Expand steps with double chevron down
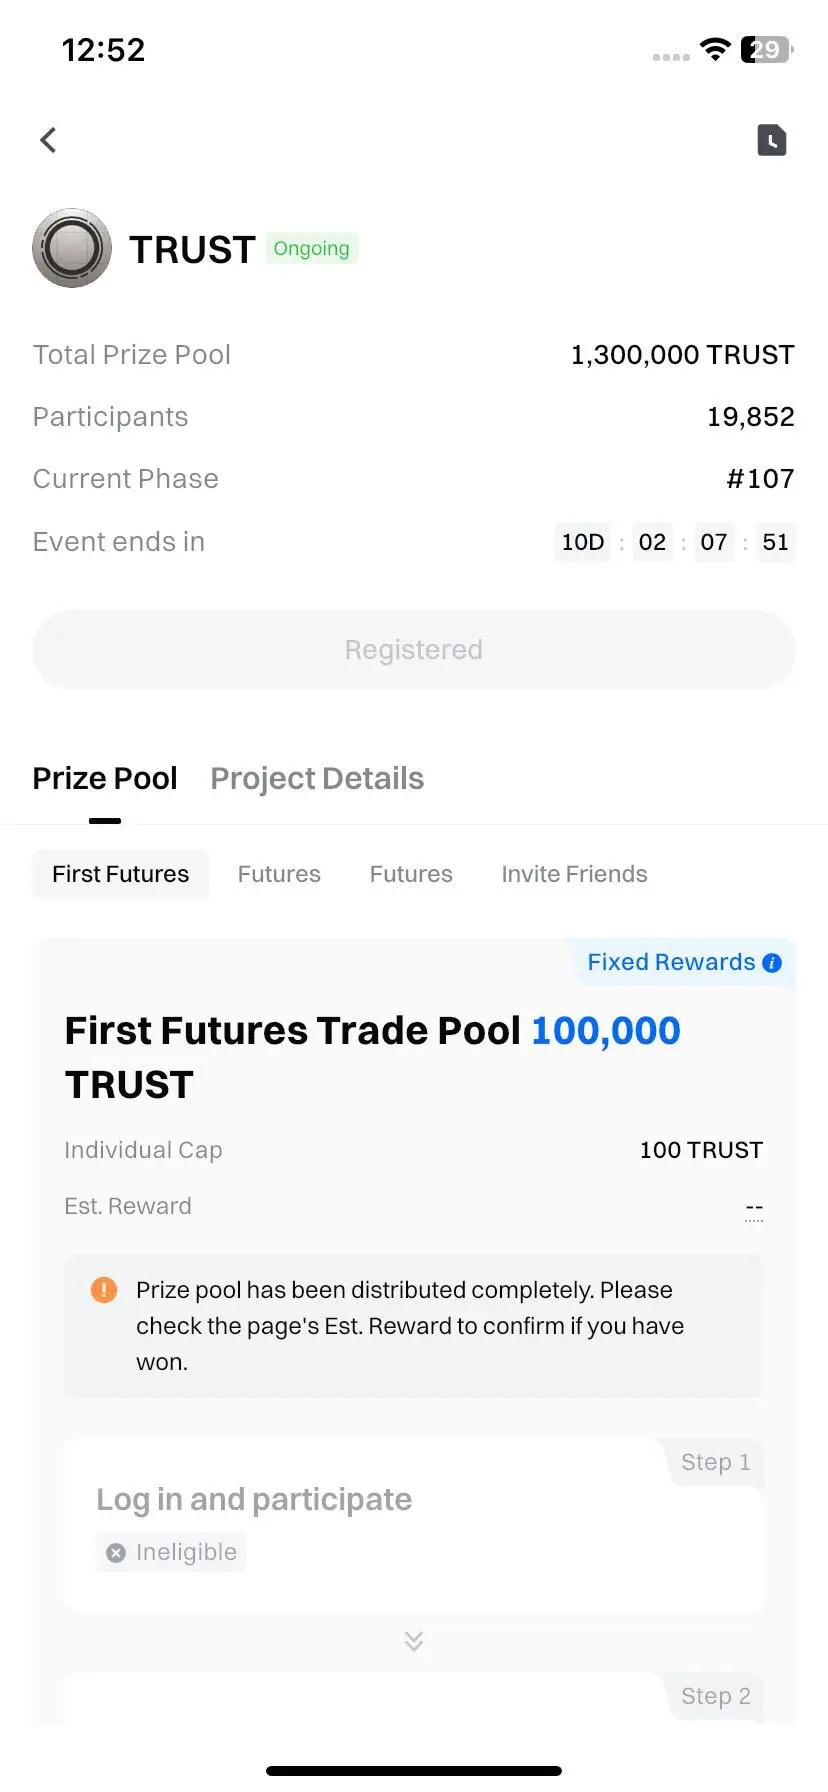The width and height of the screenshot is (828, 1792). click(414, 1641)
